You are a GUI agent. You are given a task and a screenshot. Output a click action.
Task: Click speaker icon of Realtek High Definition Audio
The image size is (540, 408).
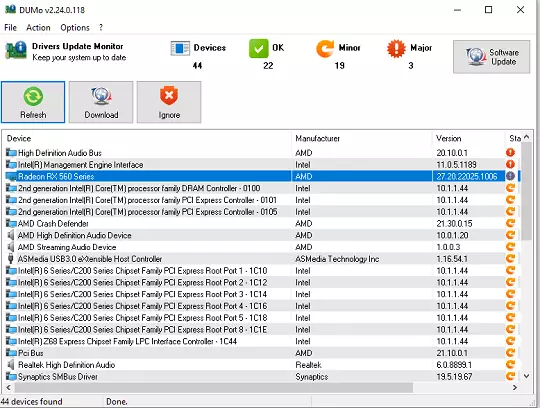11,365
